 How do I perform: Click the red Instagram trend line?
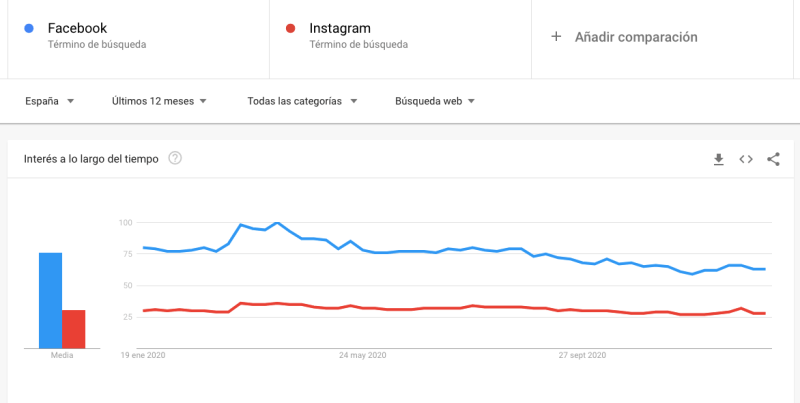click(x=450, y=307)
